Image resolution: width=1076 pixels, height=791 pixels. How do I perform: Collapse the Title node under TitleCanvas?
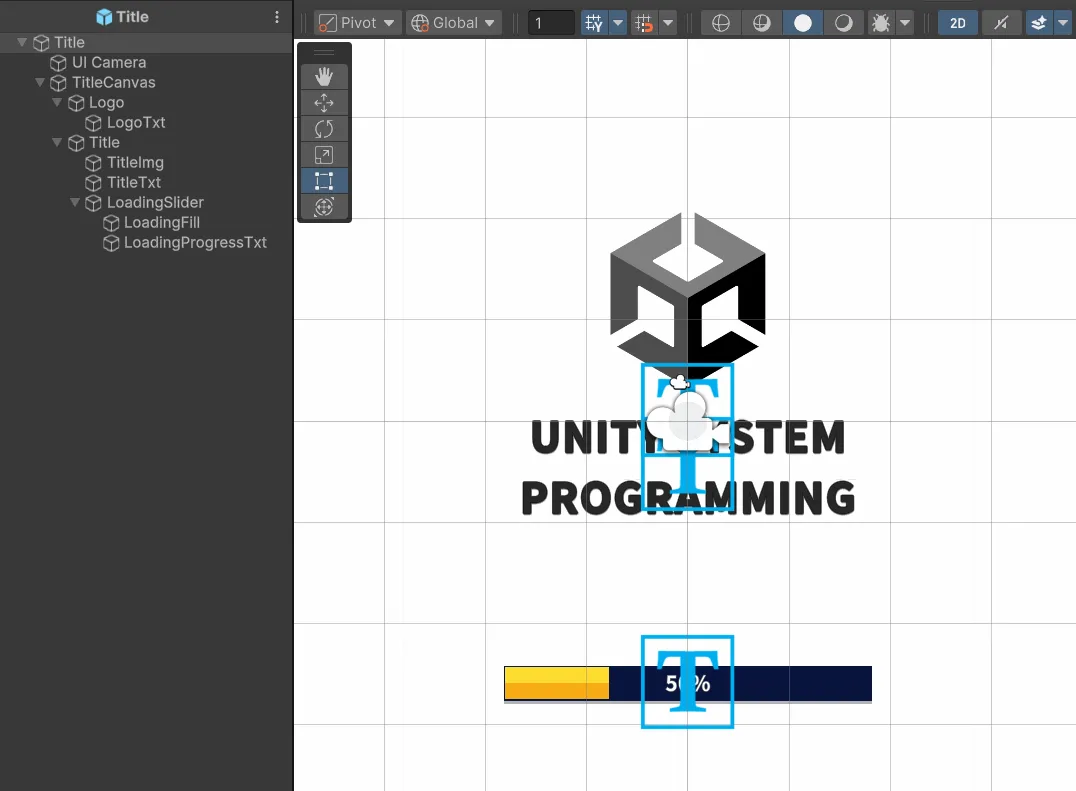click(57, 142)
